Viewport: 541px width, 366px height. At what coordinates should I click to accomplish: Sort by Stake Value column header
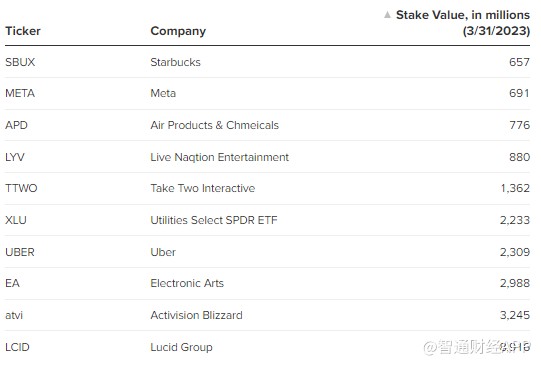point(462,23)
